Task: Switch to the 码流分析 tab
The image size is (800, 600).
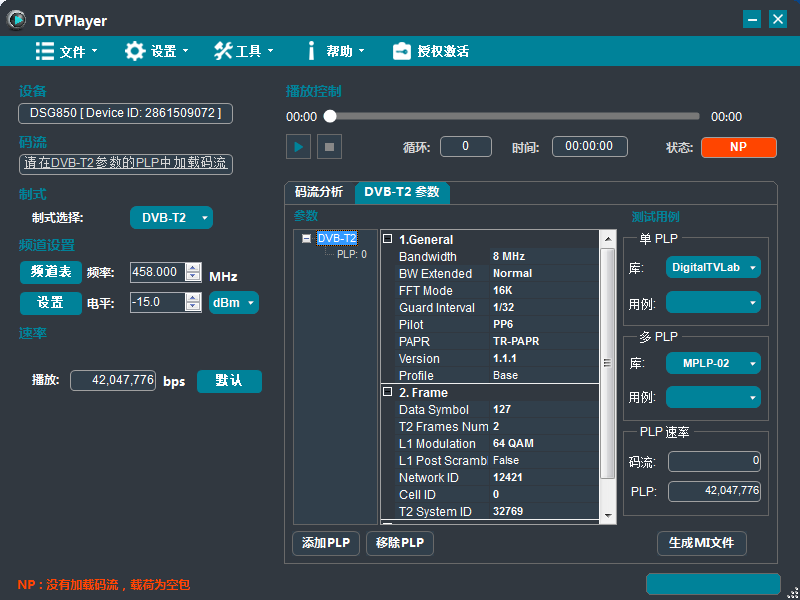Action: [319, 192]
